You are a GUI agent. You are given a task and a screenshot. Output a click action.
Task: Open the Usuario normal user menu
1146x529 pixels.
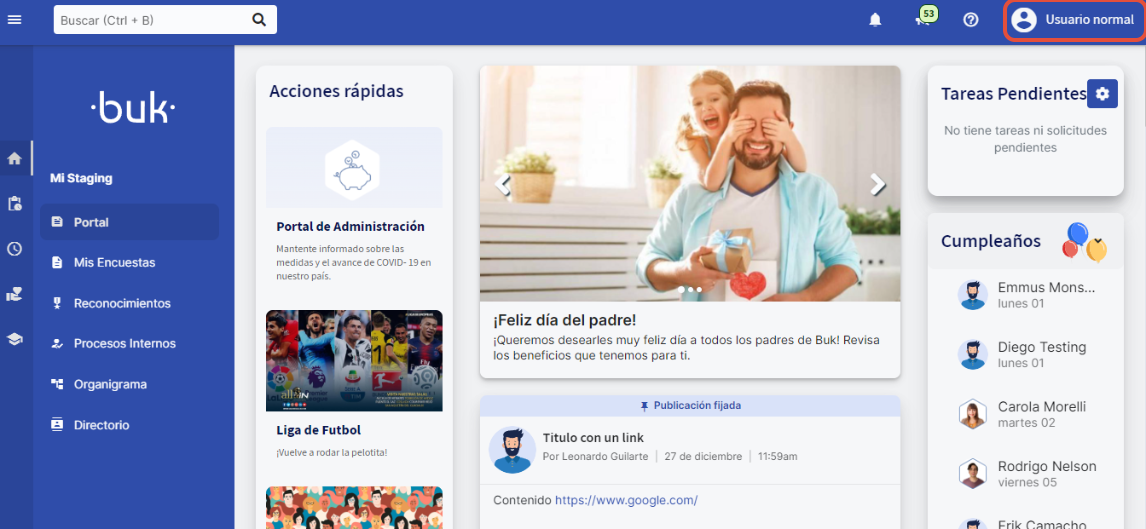tap(1074, 20)
